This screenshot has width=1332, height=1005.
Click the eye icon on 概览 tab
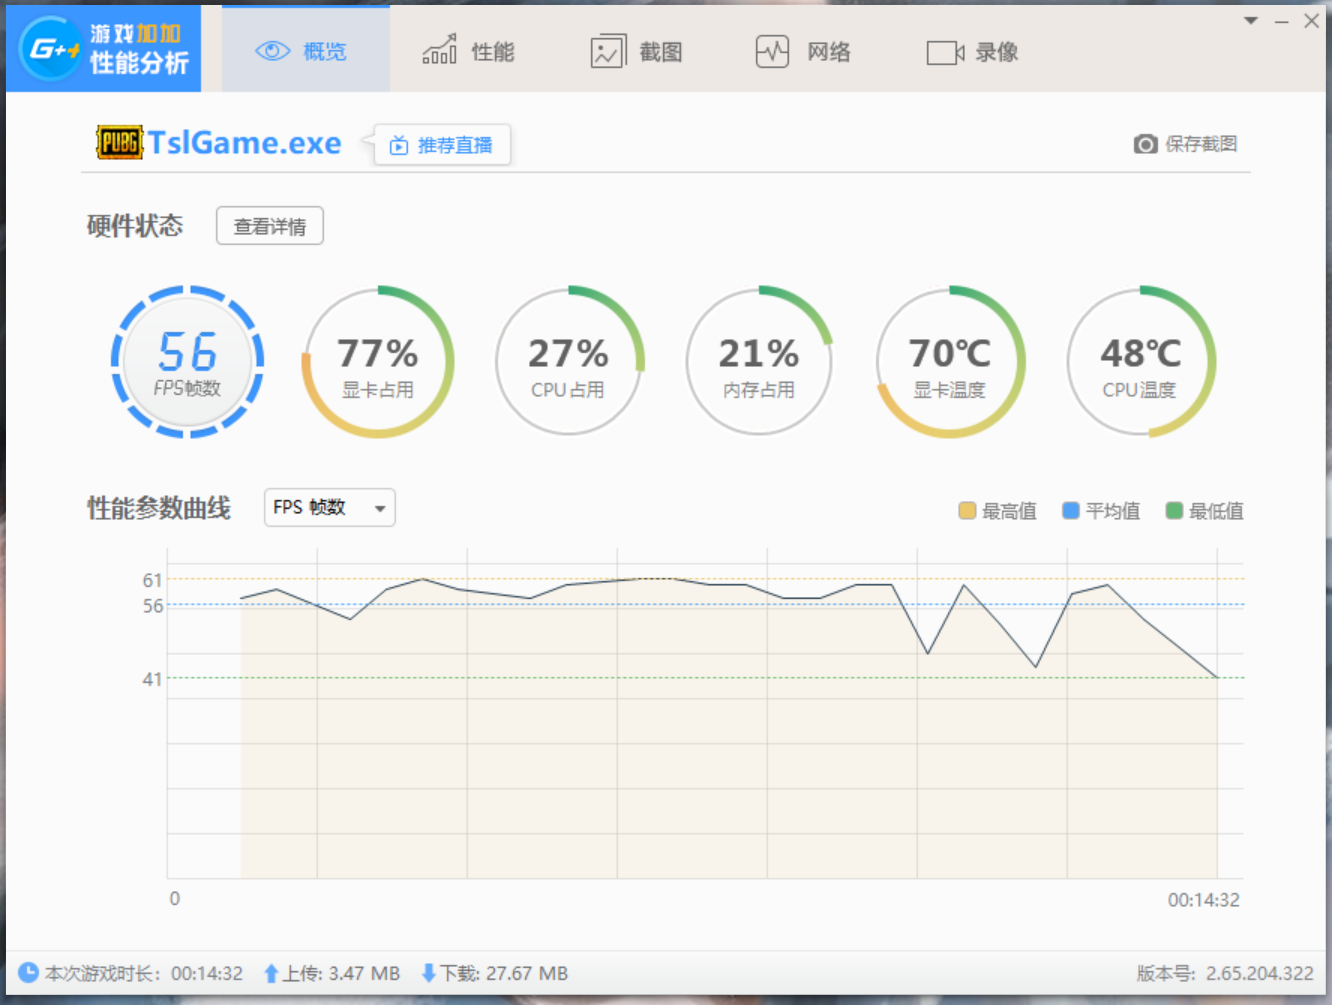tap(272, 51)
